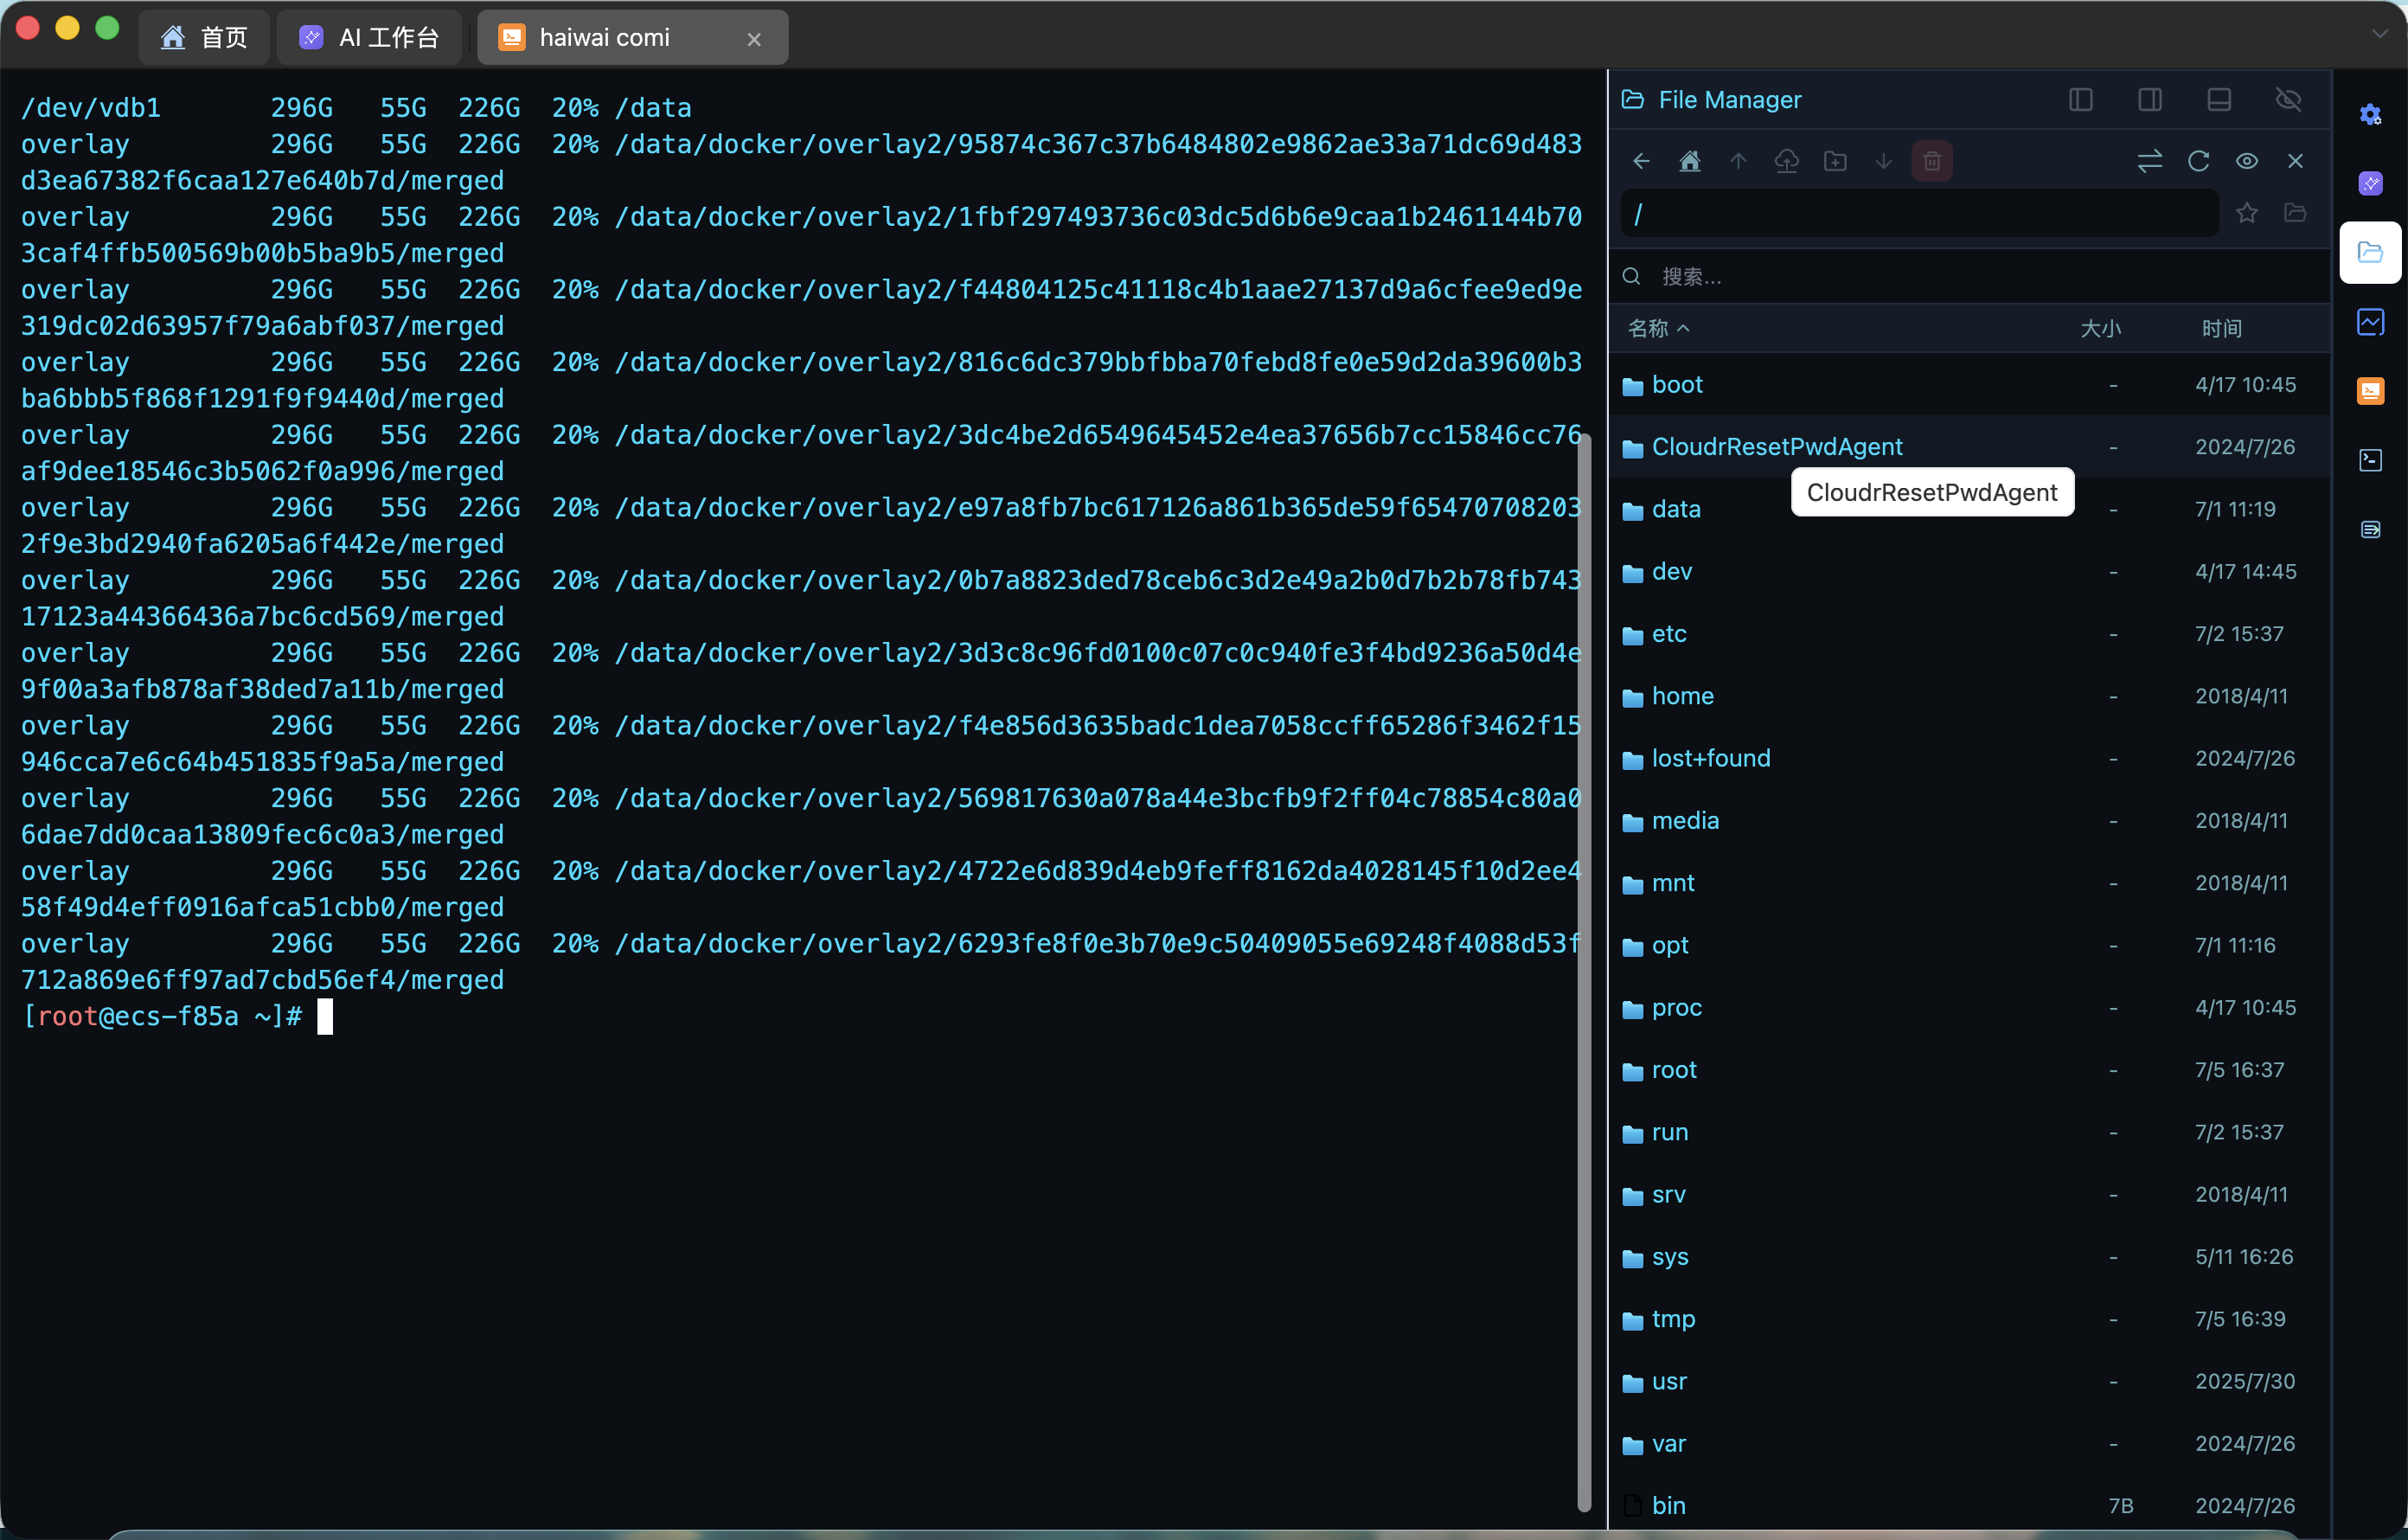Click the /dev/vdb1 line in terminal
The height and width of the screenshot is (1540, 2408).
[356, 108]
